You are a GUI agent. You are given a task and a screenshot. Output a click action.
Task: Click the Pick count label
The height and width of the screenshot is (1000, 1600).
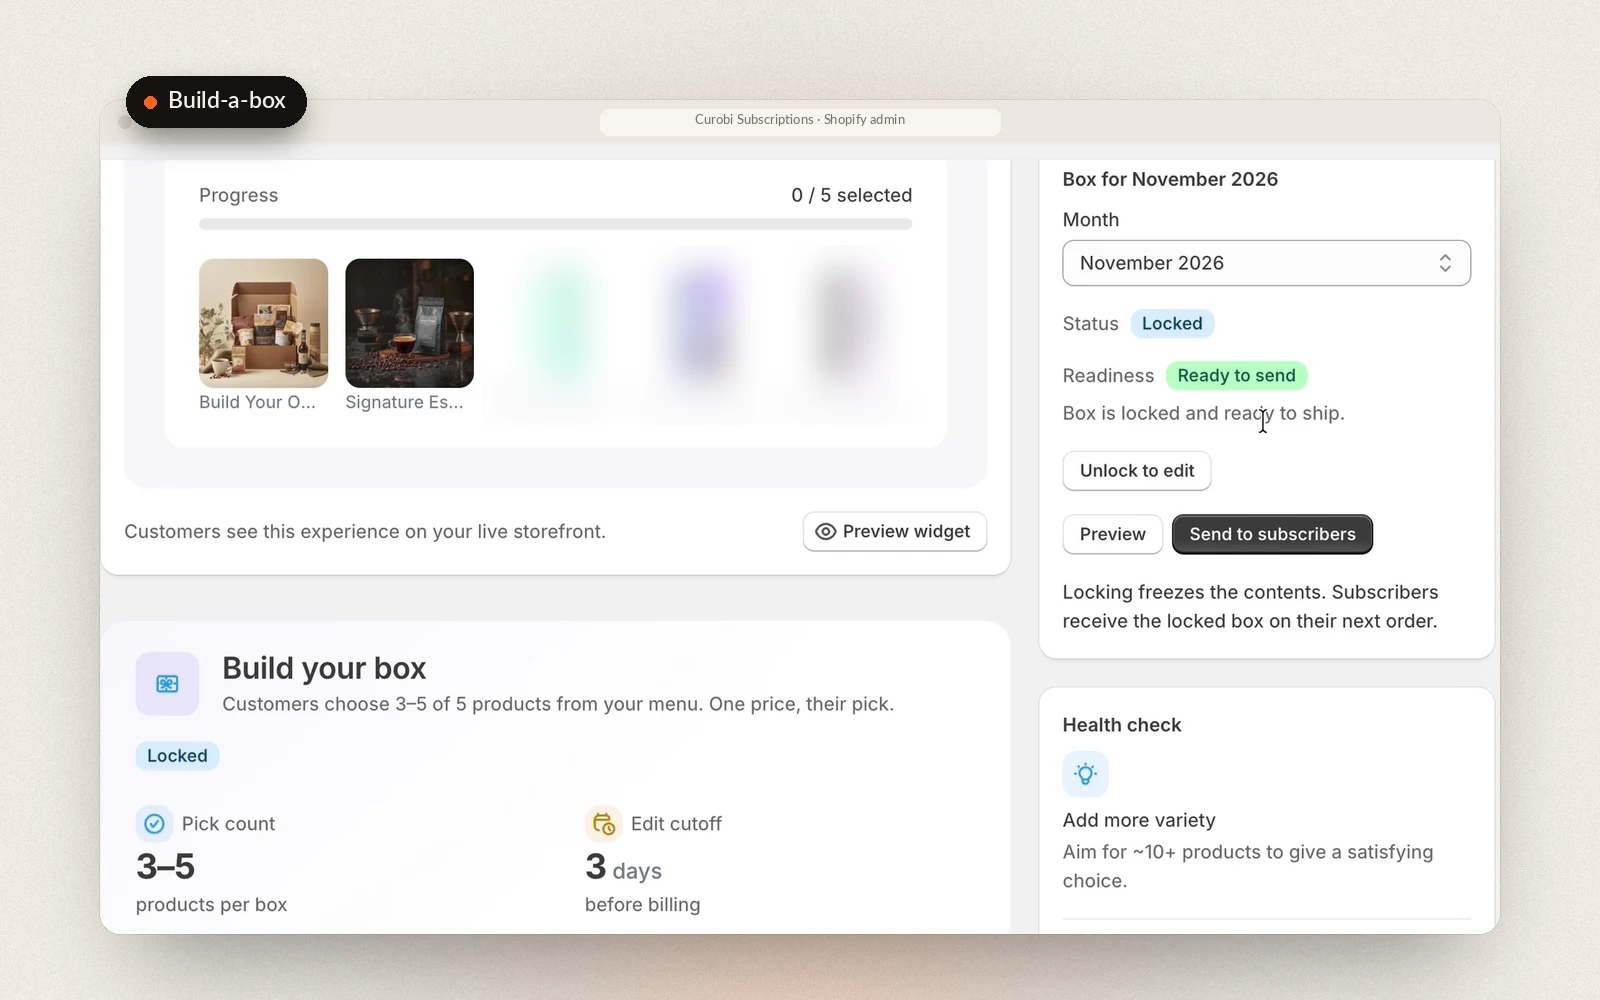tap(228, 824)
